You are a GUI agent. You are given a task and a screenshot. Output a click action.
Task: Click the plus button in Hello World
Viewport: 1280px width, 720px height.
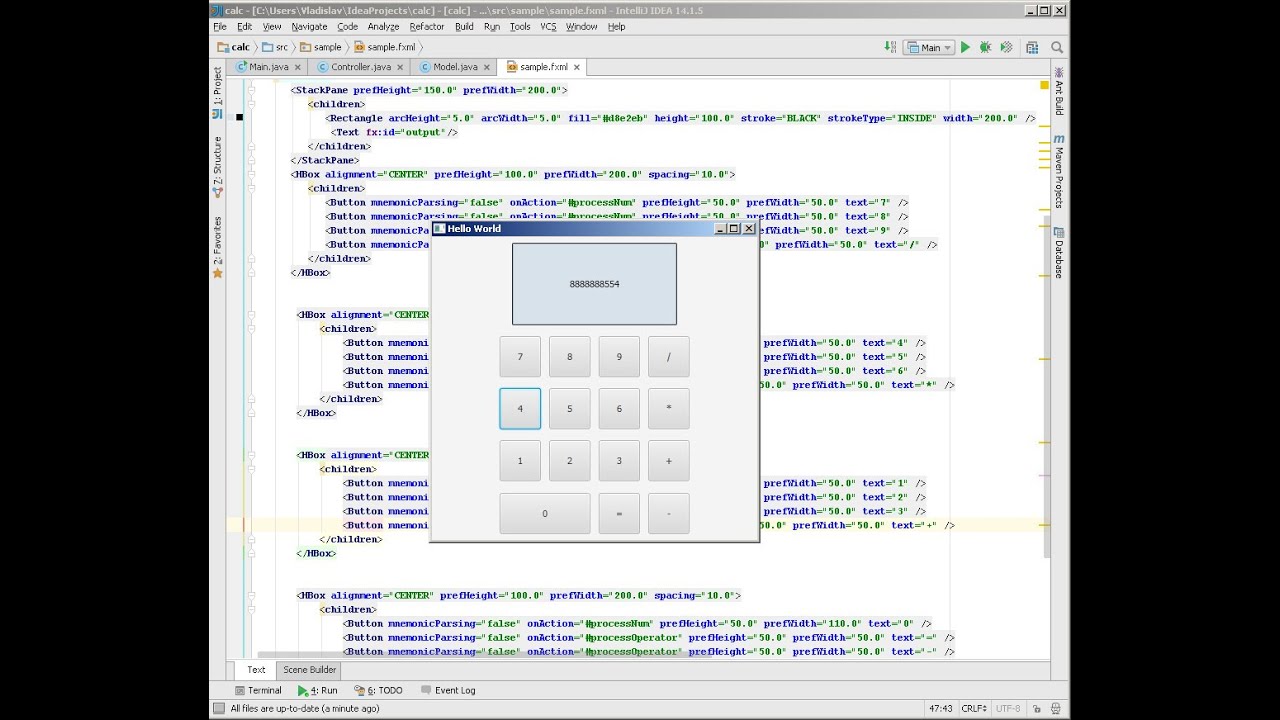point(669,461)
